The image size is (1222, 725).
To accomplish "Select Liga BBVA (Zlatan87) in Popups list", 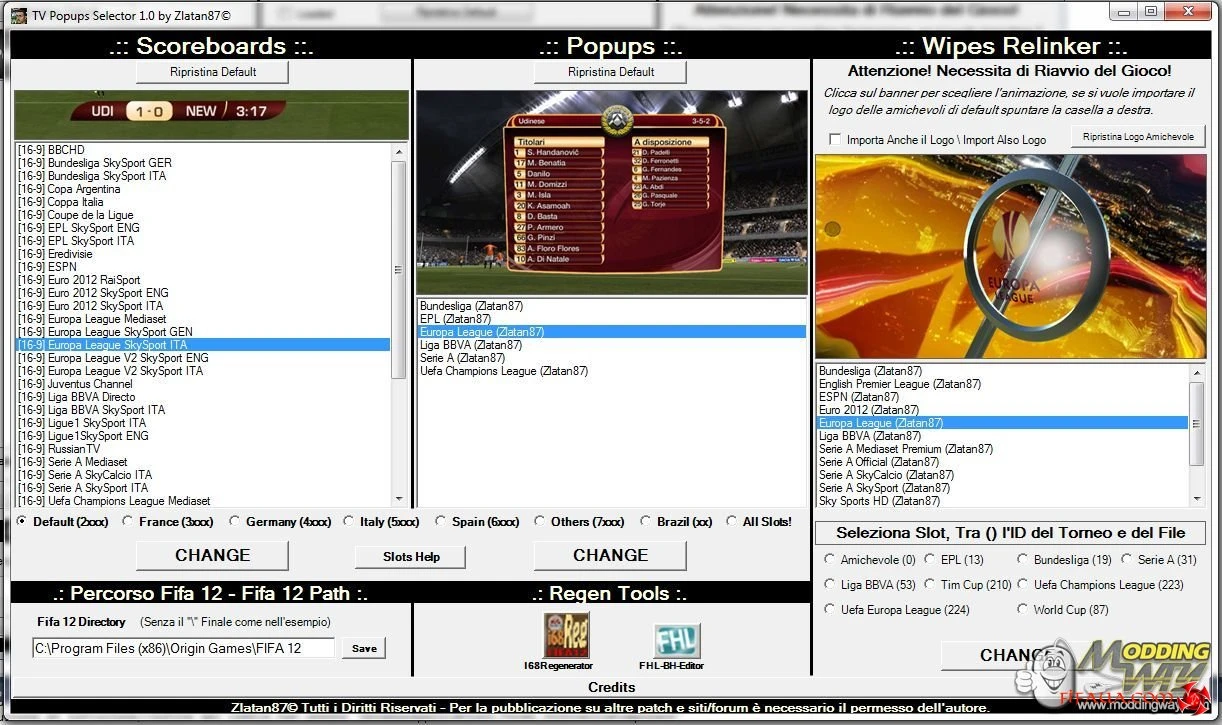I will pos(612,345).
